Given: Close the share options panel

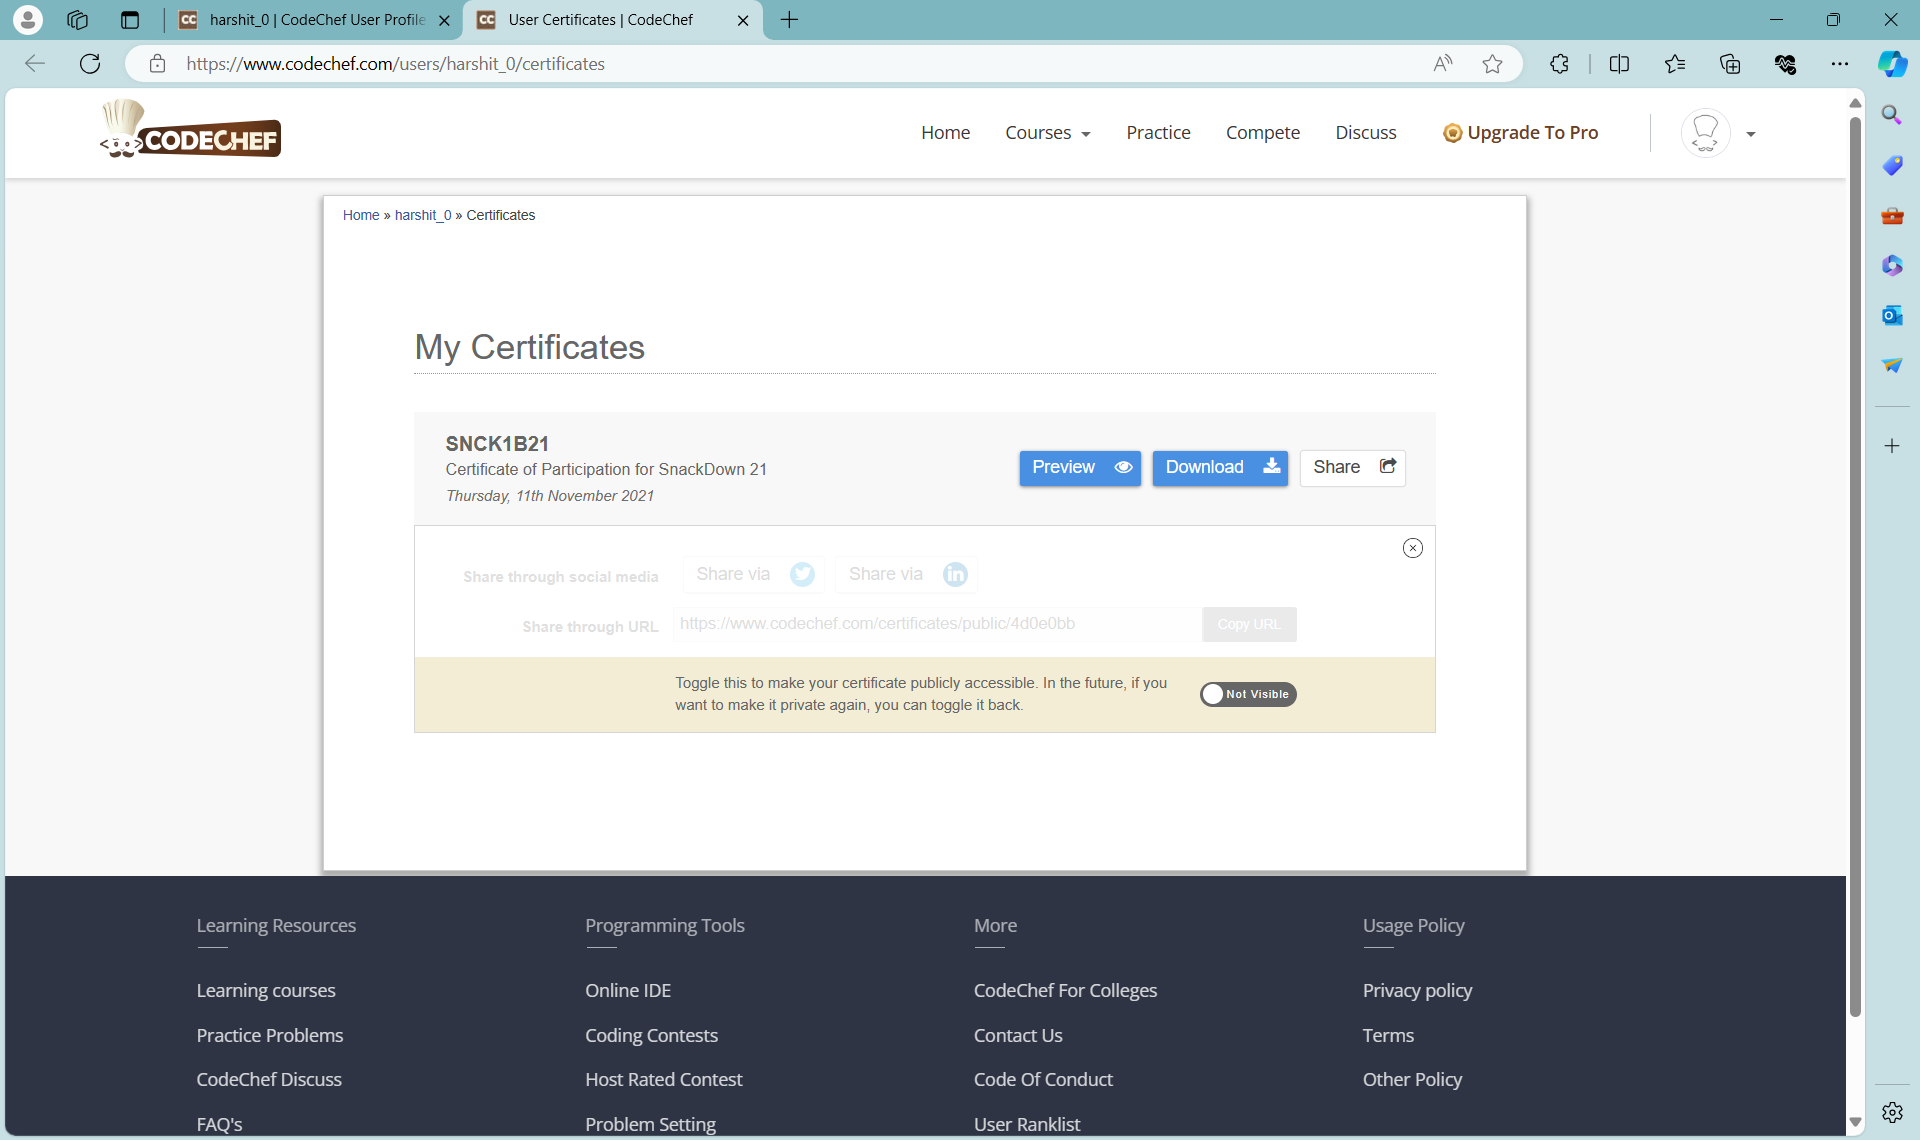Looking at the screenshot, I should pyautogui.click(x=1412, y=547).
